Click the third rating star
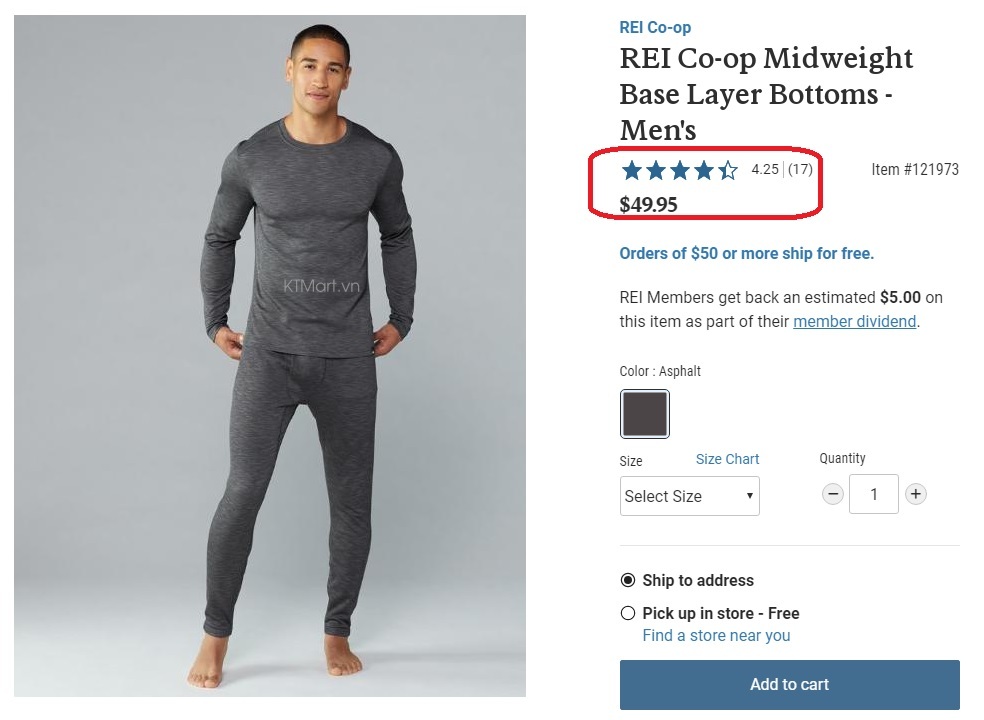 (678, 170)
